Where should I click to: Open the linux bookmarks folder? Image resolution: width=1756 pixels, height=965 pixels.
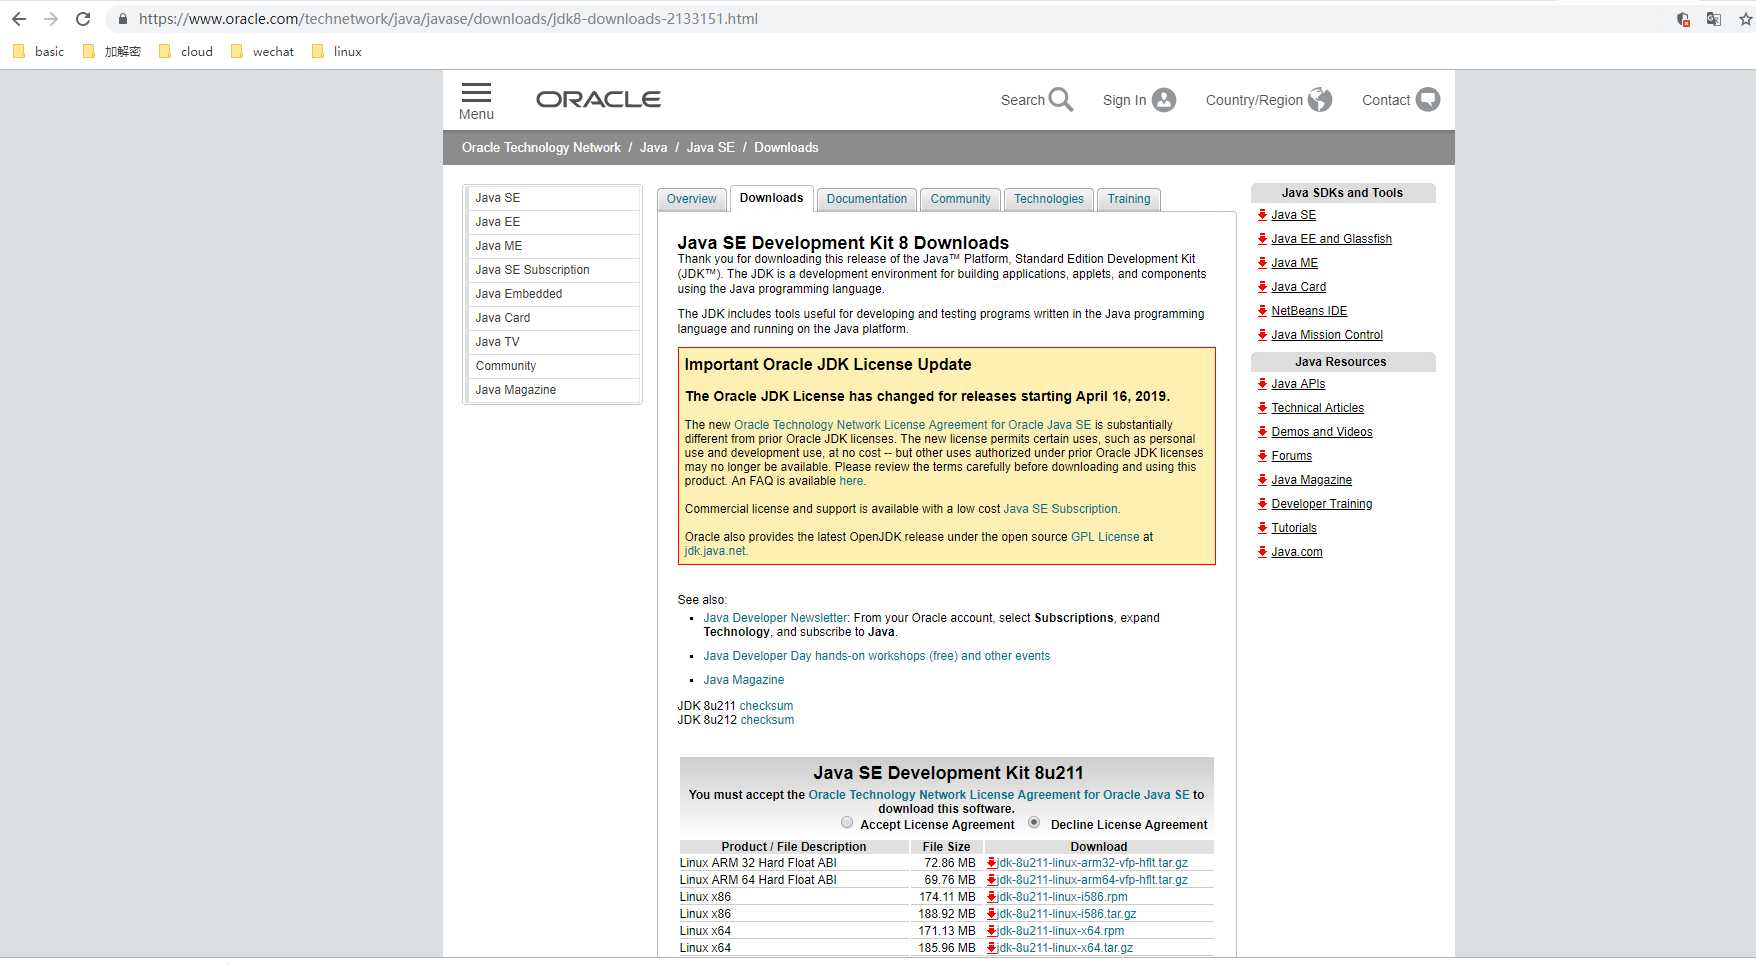pos(337,51)
